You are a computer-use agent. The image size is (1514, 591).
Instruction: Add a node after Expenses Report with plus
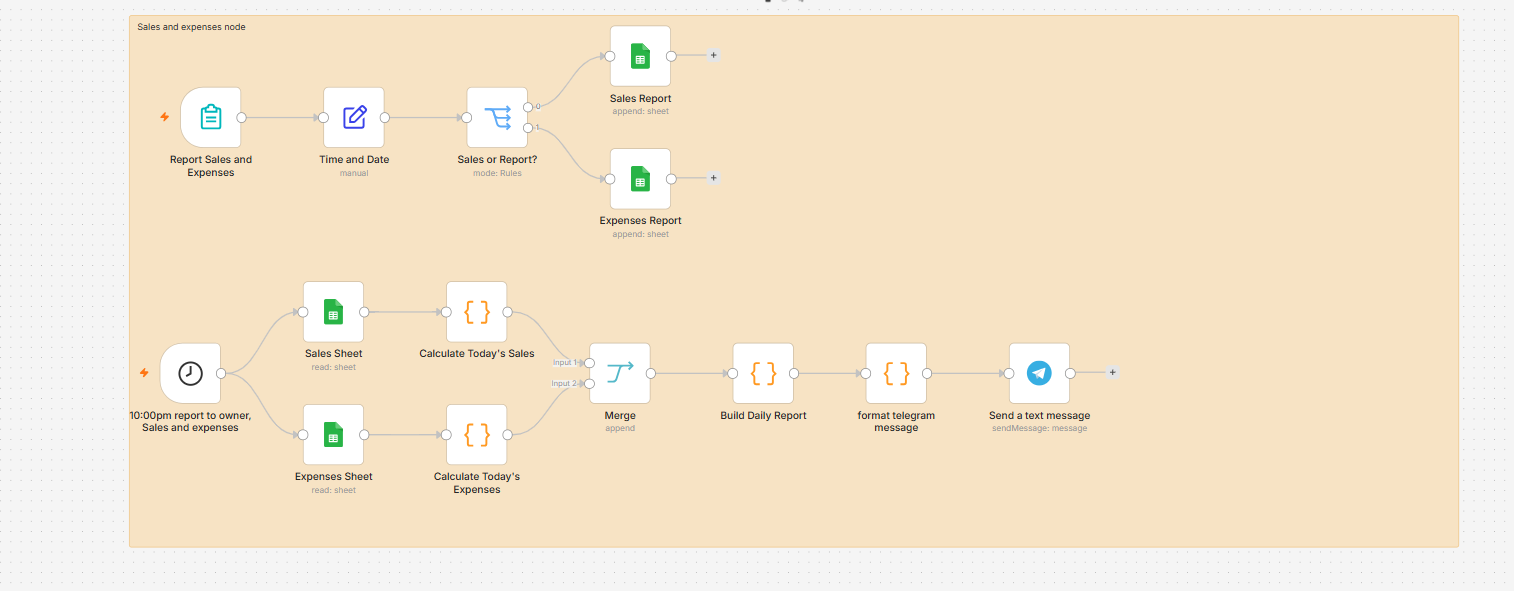click(x=713, y=178)
